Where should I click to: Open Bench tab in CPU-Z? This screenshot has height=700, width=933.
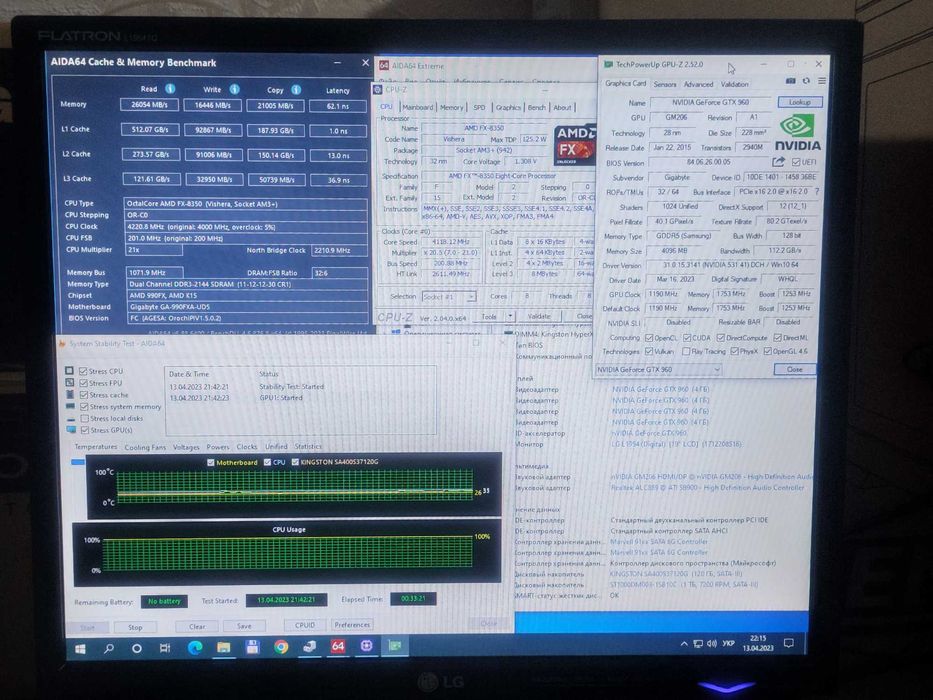click(537, 108)
